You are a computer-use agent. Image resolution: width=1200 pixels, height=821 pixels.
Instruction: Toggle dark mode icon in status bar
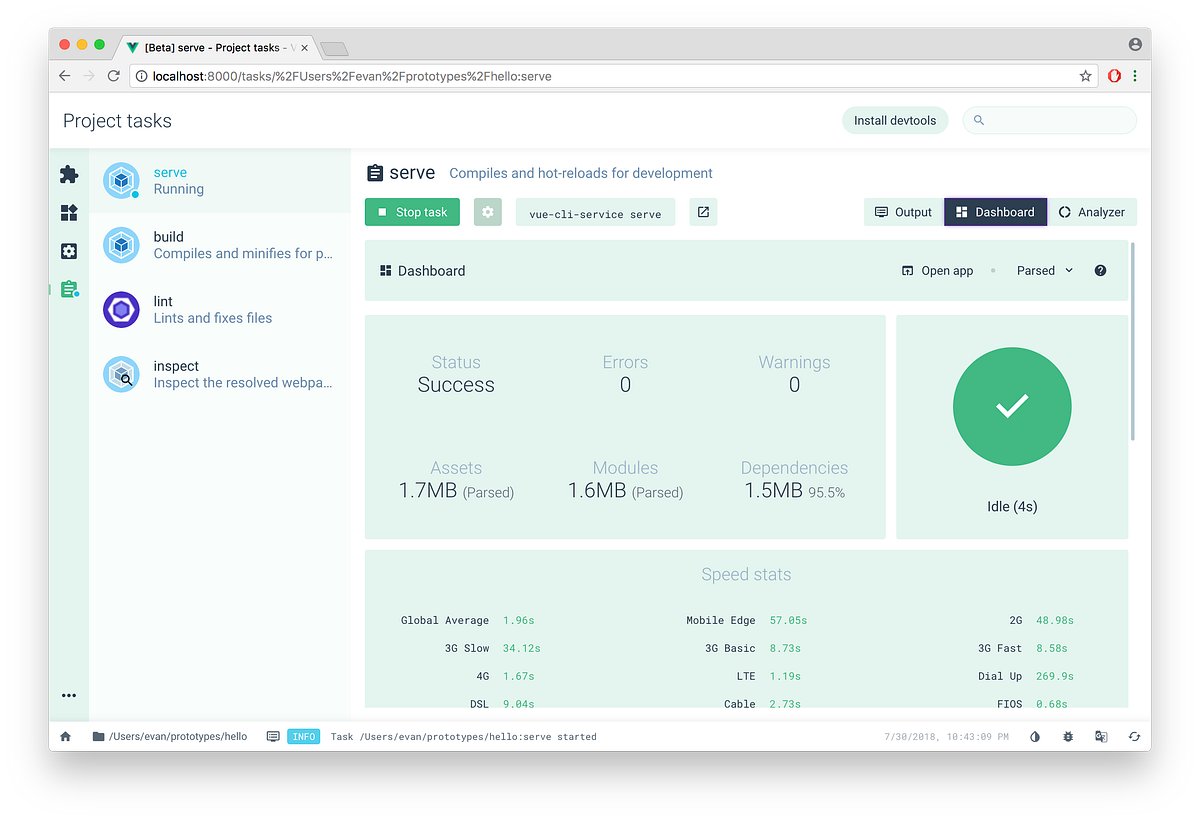tap(1035, 737)
